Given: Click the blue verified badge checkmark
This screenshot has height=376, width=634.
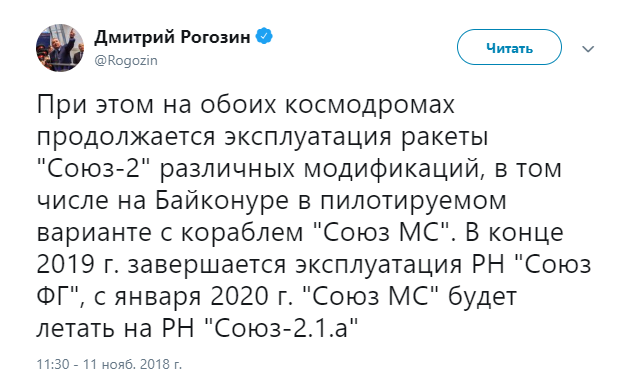Looking at the screenshot, I should coord(264,36).
